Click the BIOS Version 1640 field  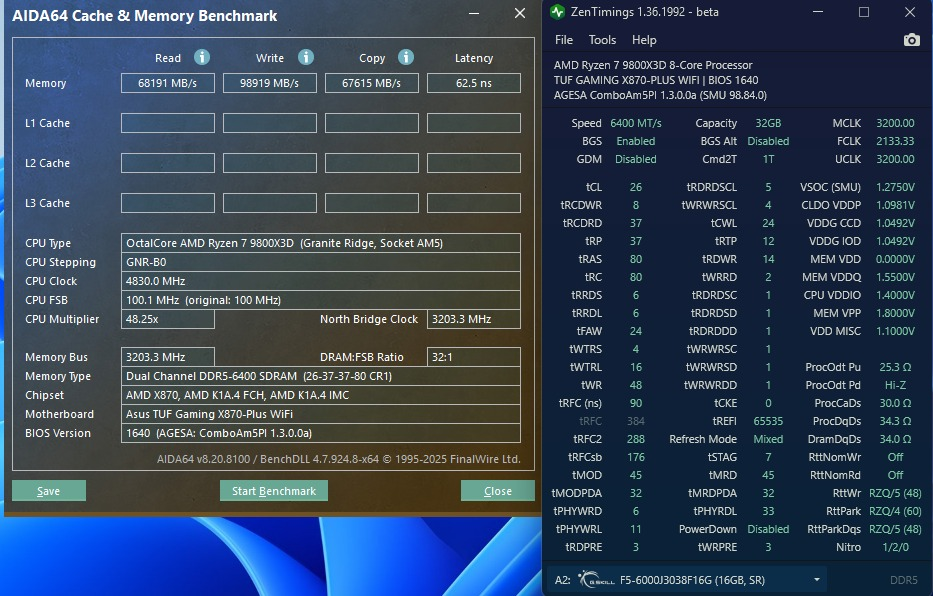point(321,433)
